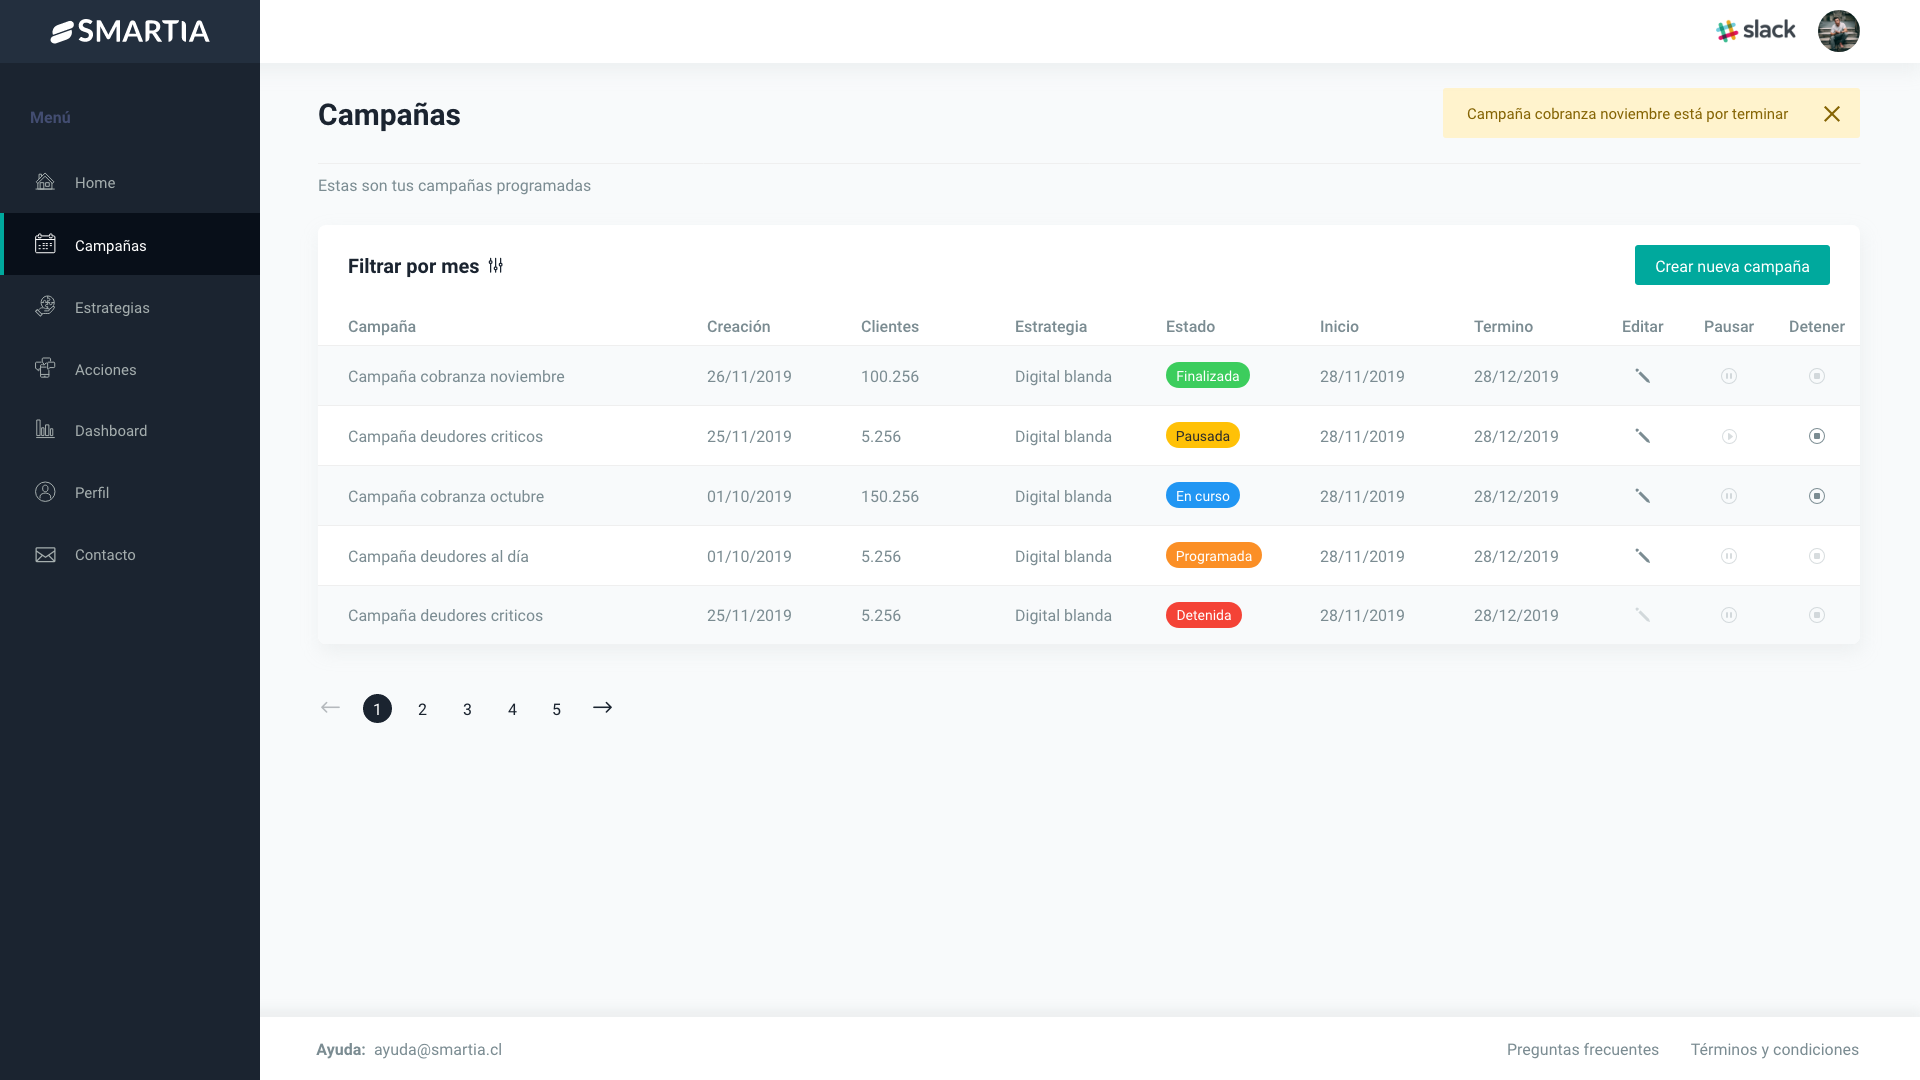Click the Slack icon in the header
This screenshot has height=1080, width=1920.
[x=1727, y=29]
